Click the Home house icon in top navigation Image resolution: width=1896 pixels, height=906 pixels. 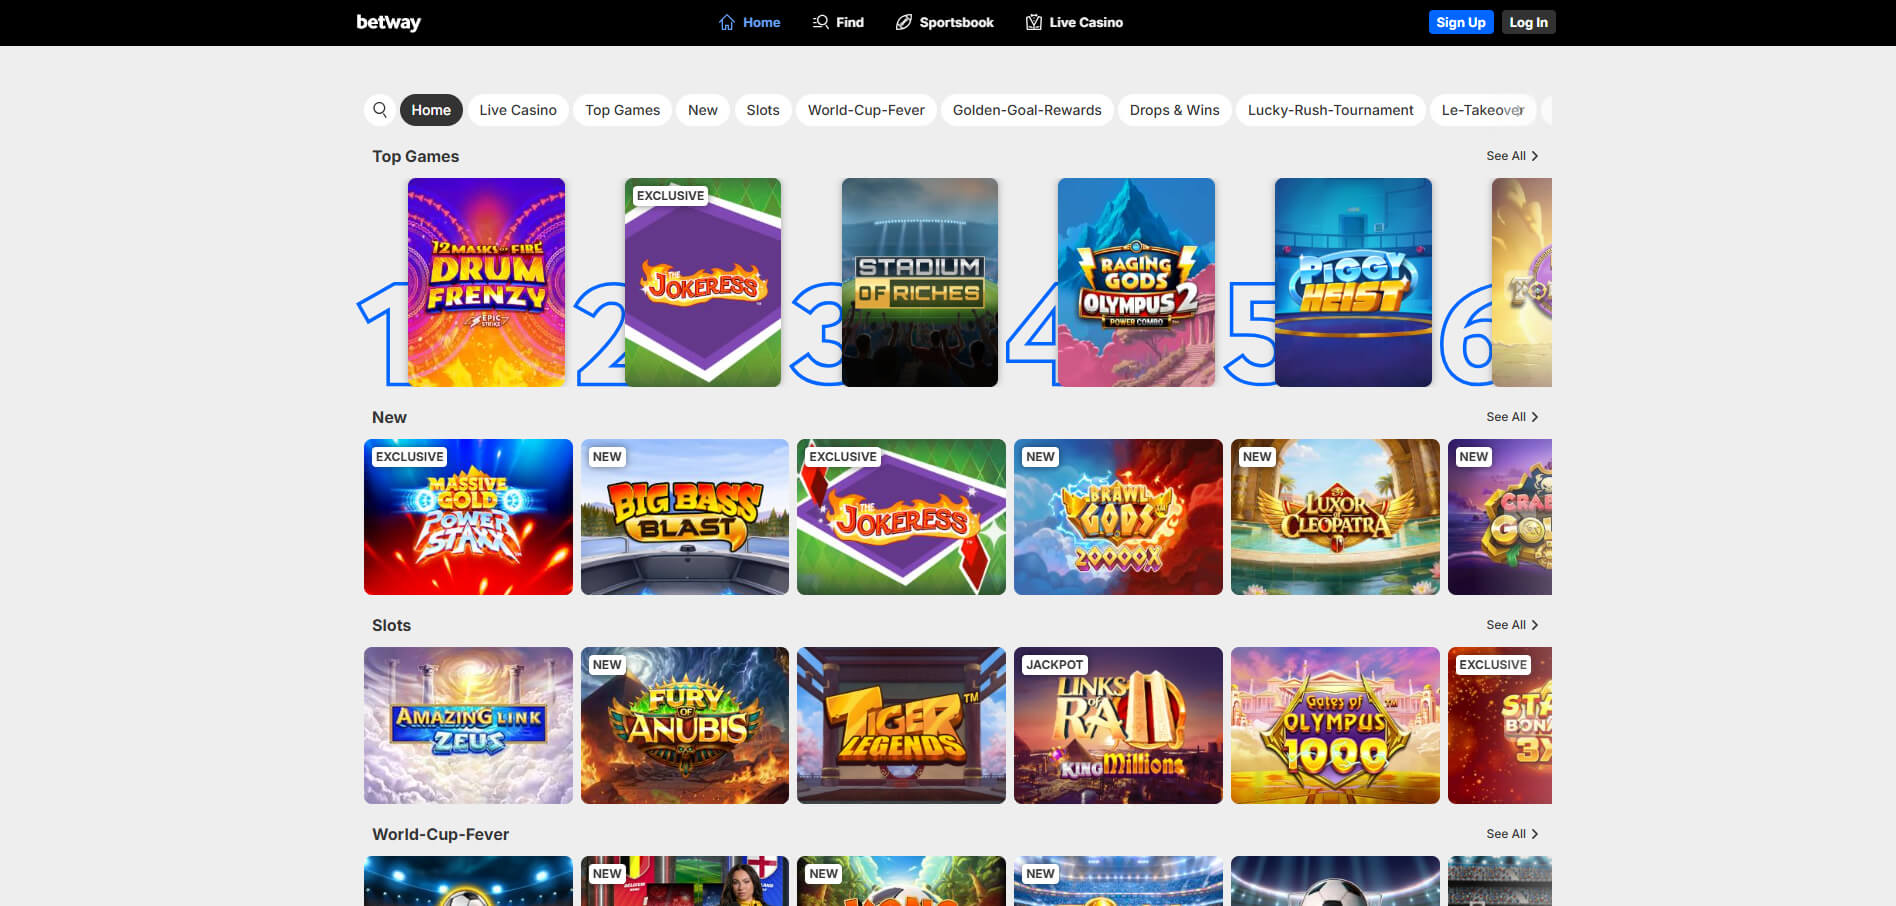point(727,22)
